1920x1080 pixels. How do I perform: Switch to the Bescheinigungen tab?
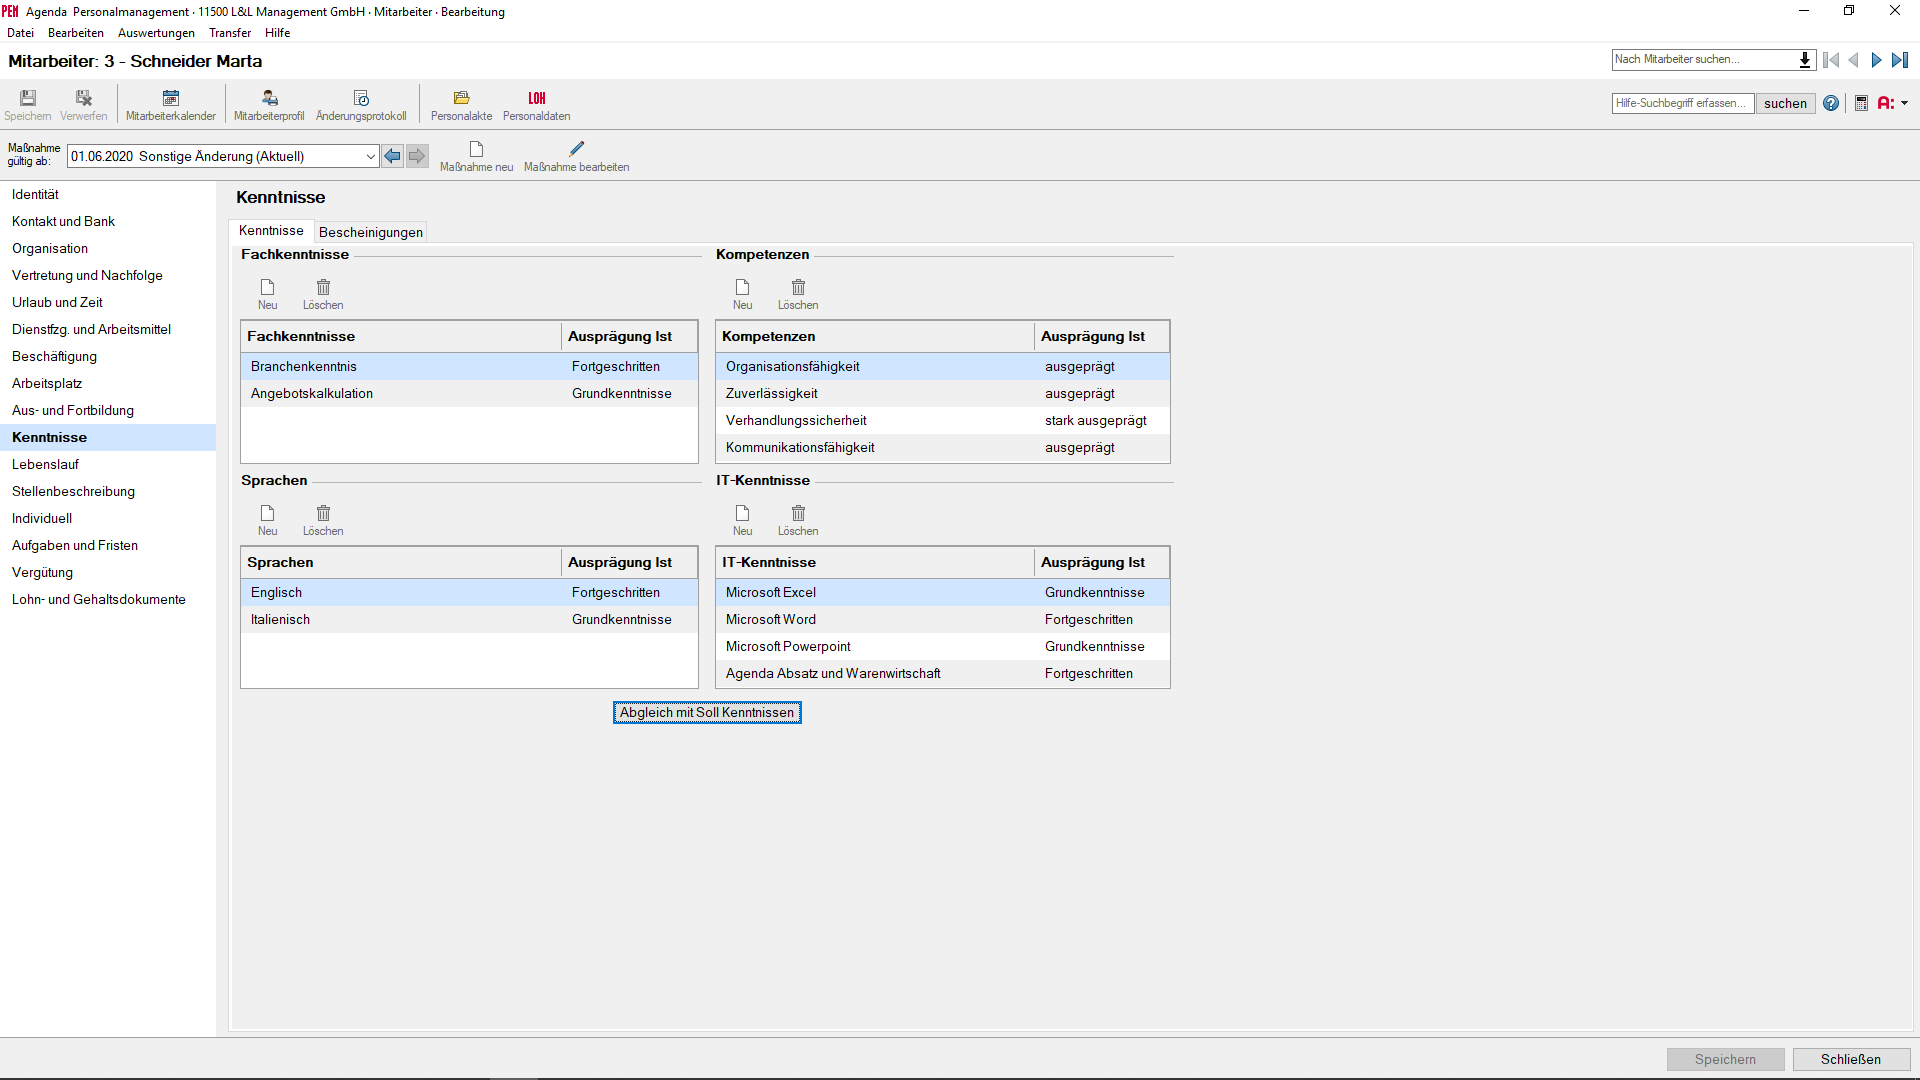click(x=370, y=232)
